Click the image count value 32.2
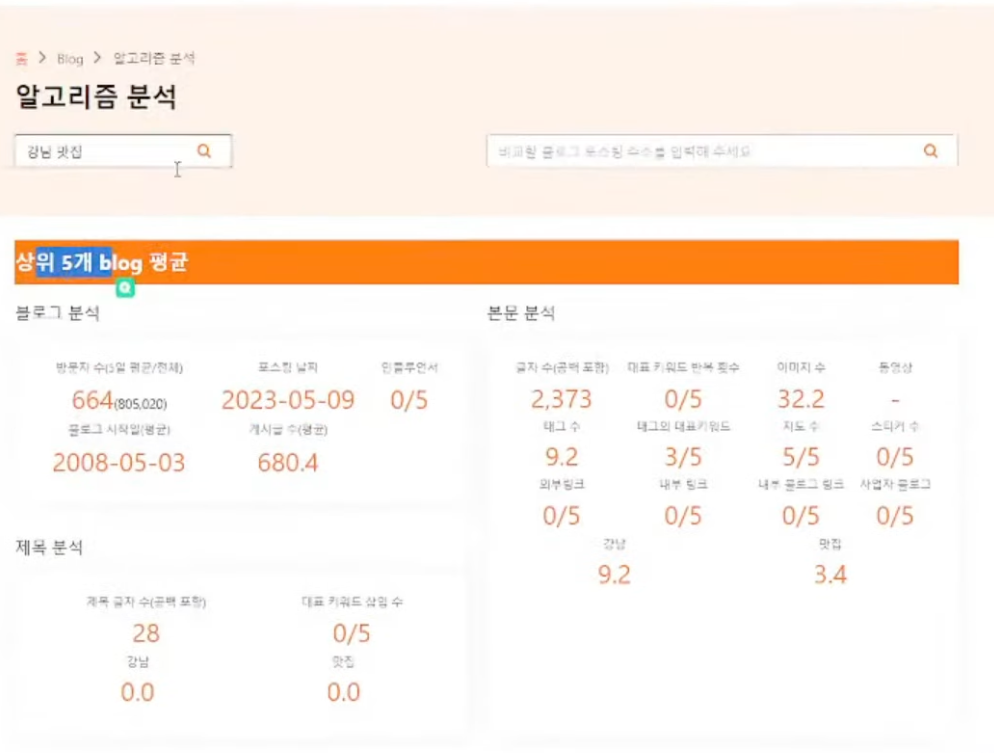The height and width of the screenshot is (753, 994). [801, 398]
